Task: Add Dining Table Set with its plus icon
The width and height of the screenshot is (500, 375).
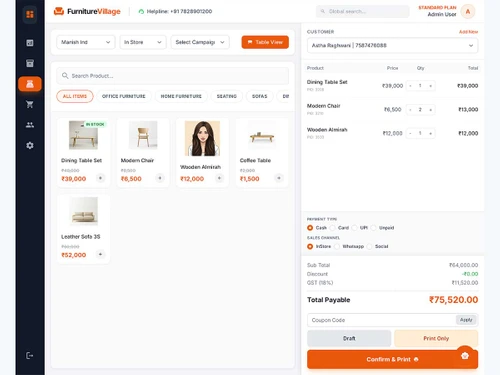Action: pyautogui.click(x=100, y=178)
